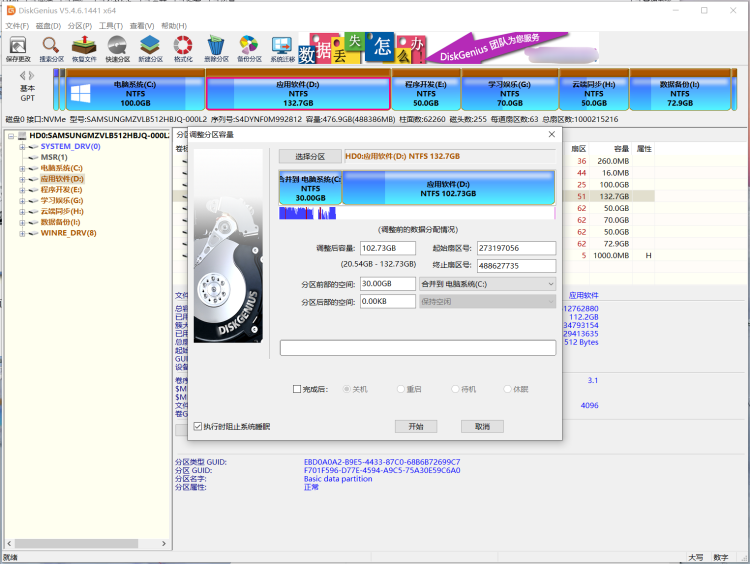Expand the SYSTEM_DRV(0) tree node
Image resolution: width=750 pixels, height=564 pixels.
coord(22,147)
